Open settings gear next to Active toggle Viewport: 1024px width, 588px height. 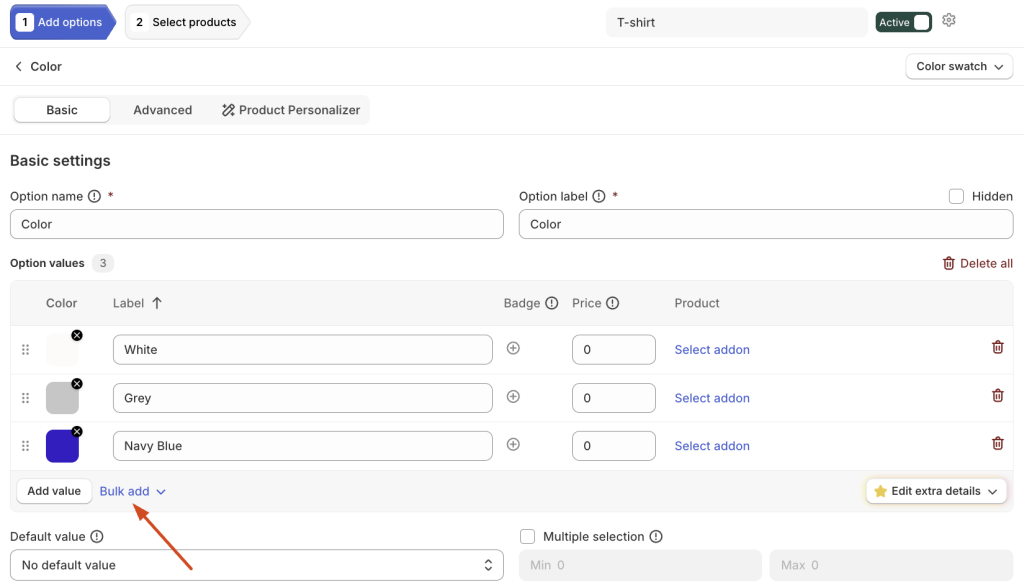pos(949,20)
